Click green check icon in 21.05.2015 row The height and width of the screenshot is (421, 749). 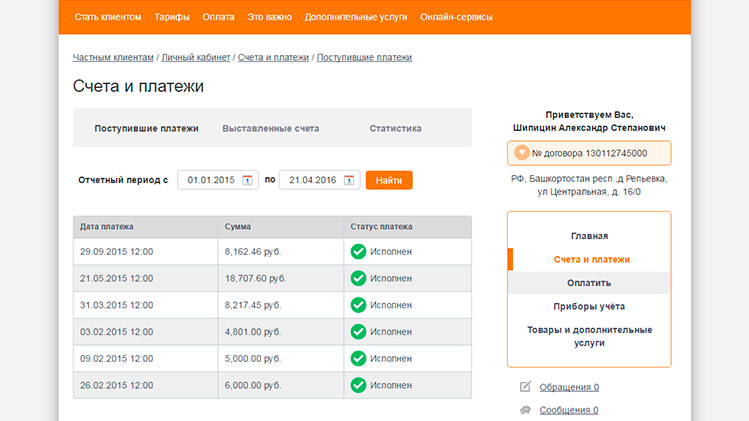[358, 278]
